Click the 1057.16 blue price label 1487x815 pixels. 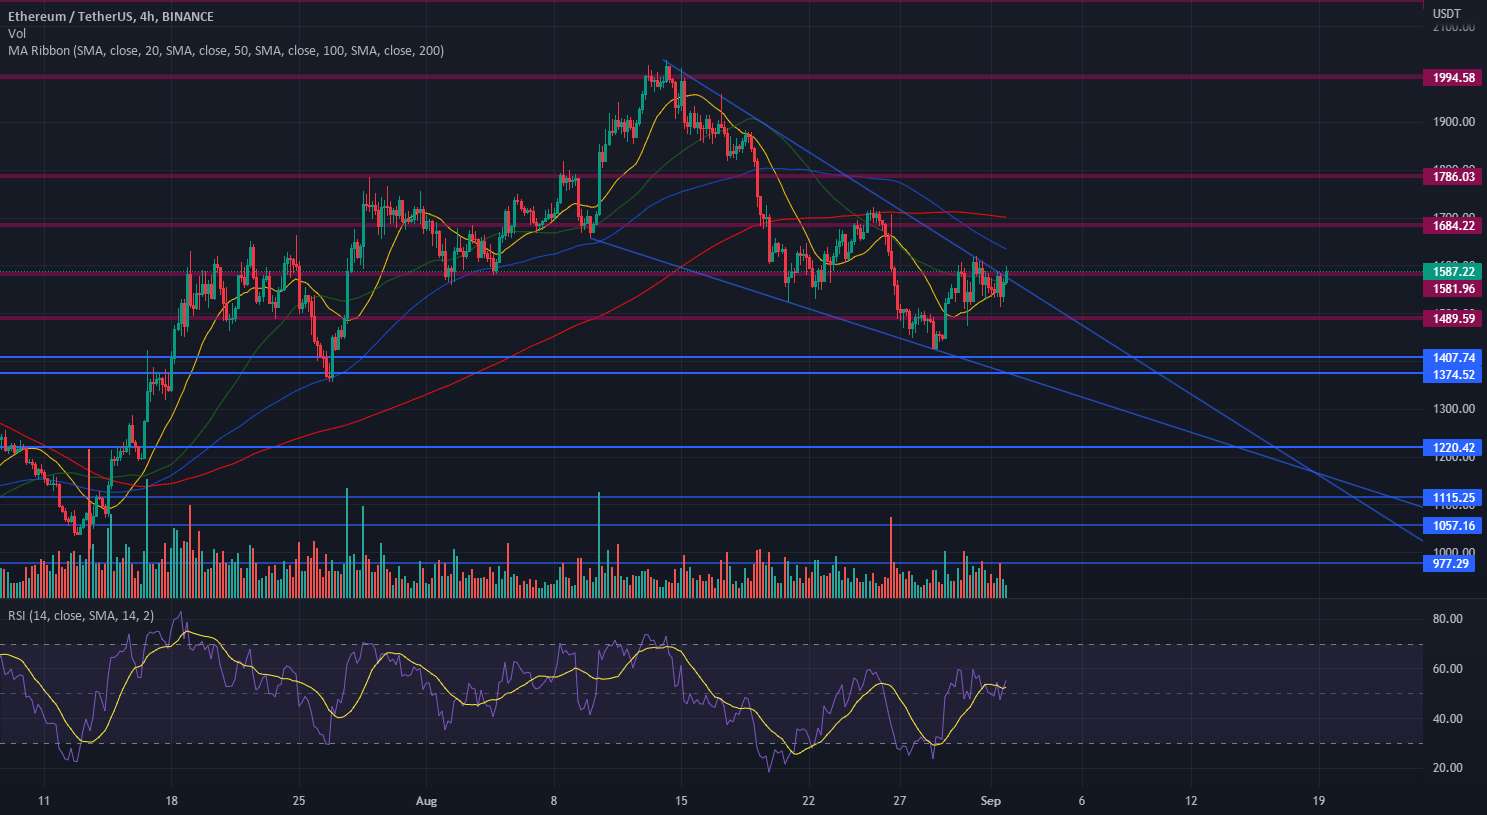pyautogui.click(x=1453, y=526)
